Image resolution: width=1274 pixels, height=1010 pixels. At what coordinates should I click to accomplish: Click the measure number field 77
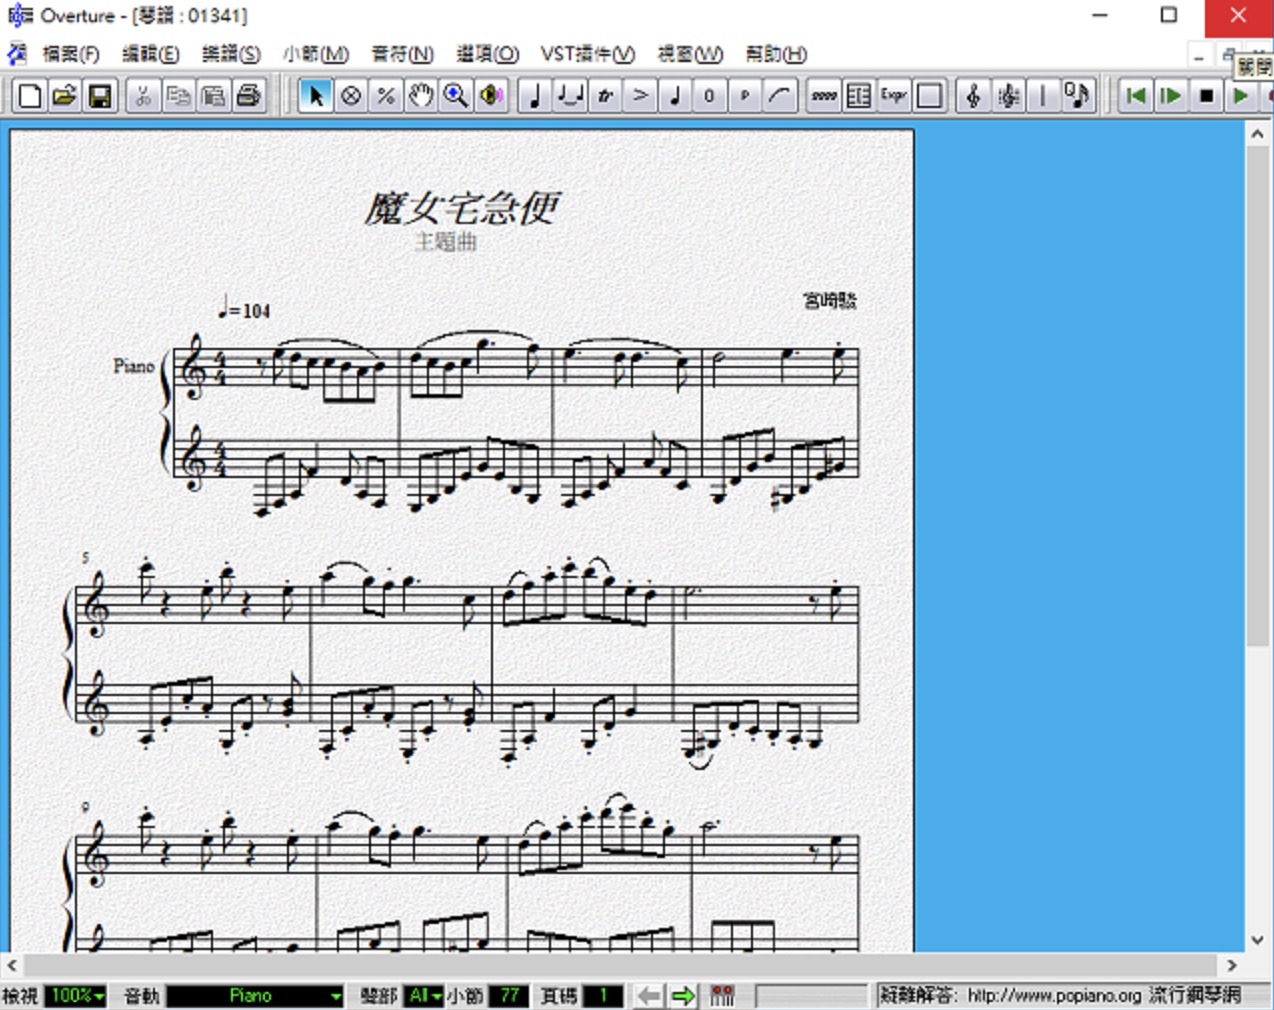pos(509,996)
